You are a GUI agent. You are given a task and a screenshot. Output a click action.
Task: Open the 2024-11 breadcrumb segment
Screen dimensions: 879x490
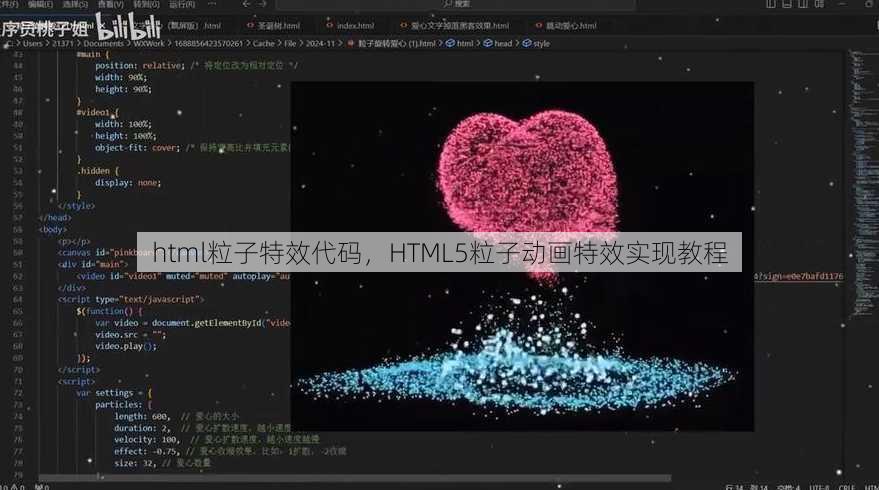click(x=320, y=43)
